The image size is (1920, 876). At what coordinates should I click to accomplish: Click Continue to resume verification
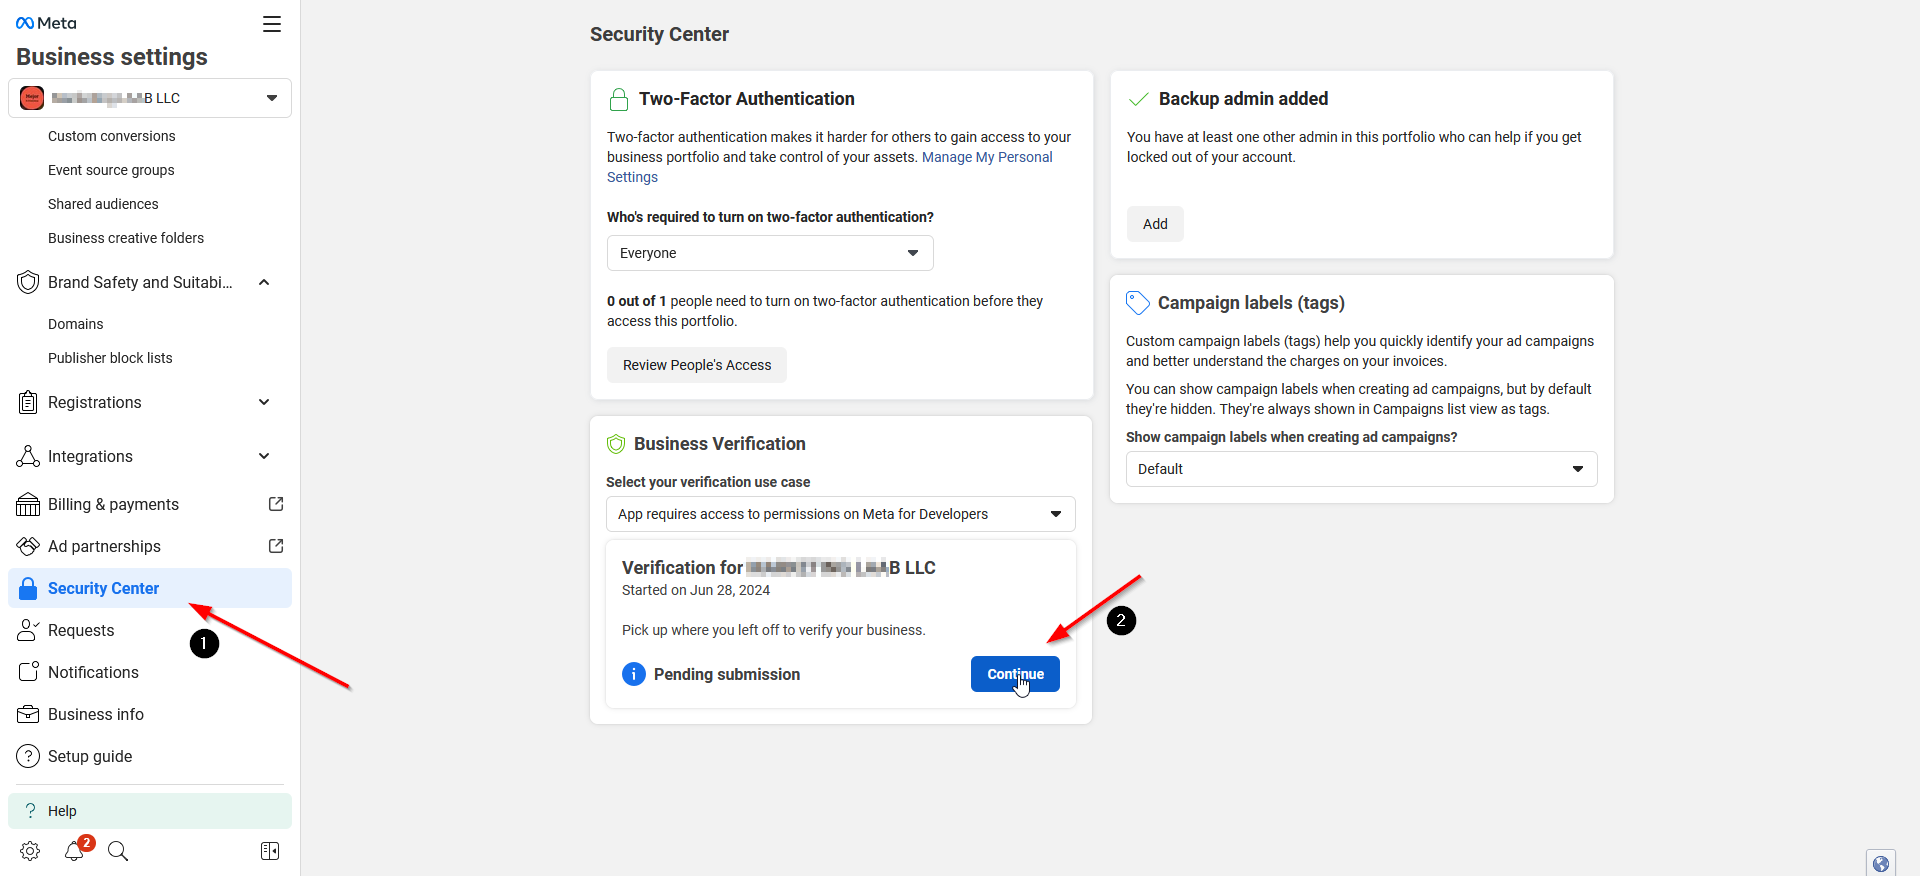click(x=1015, y=674)
